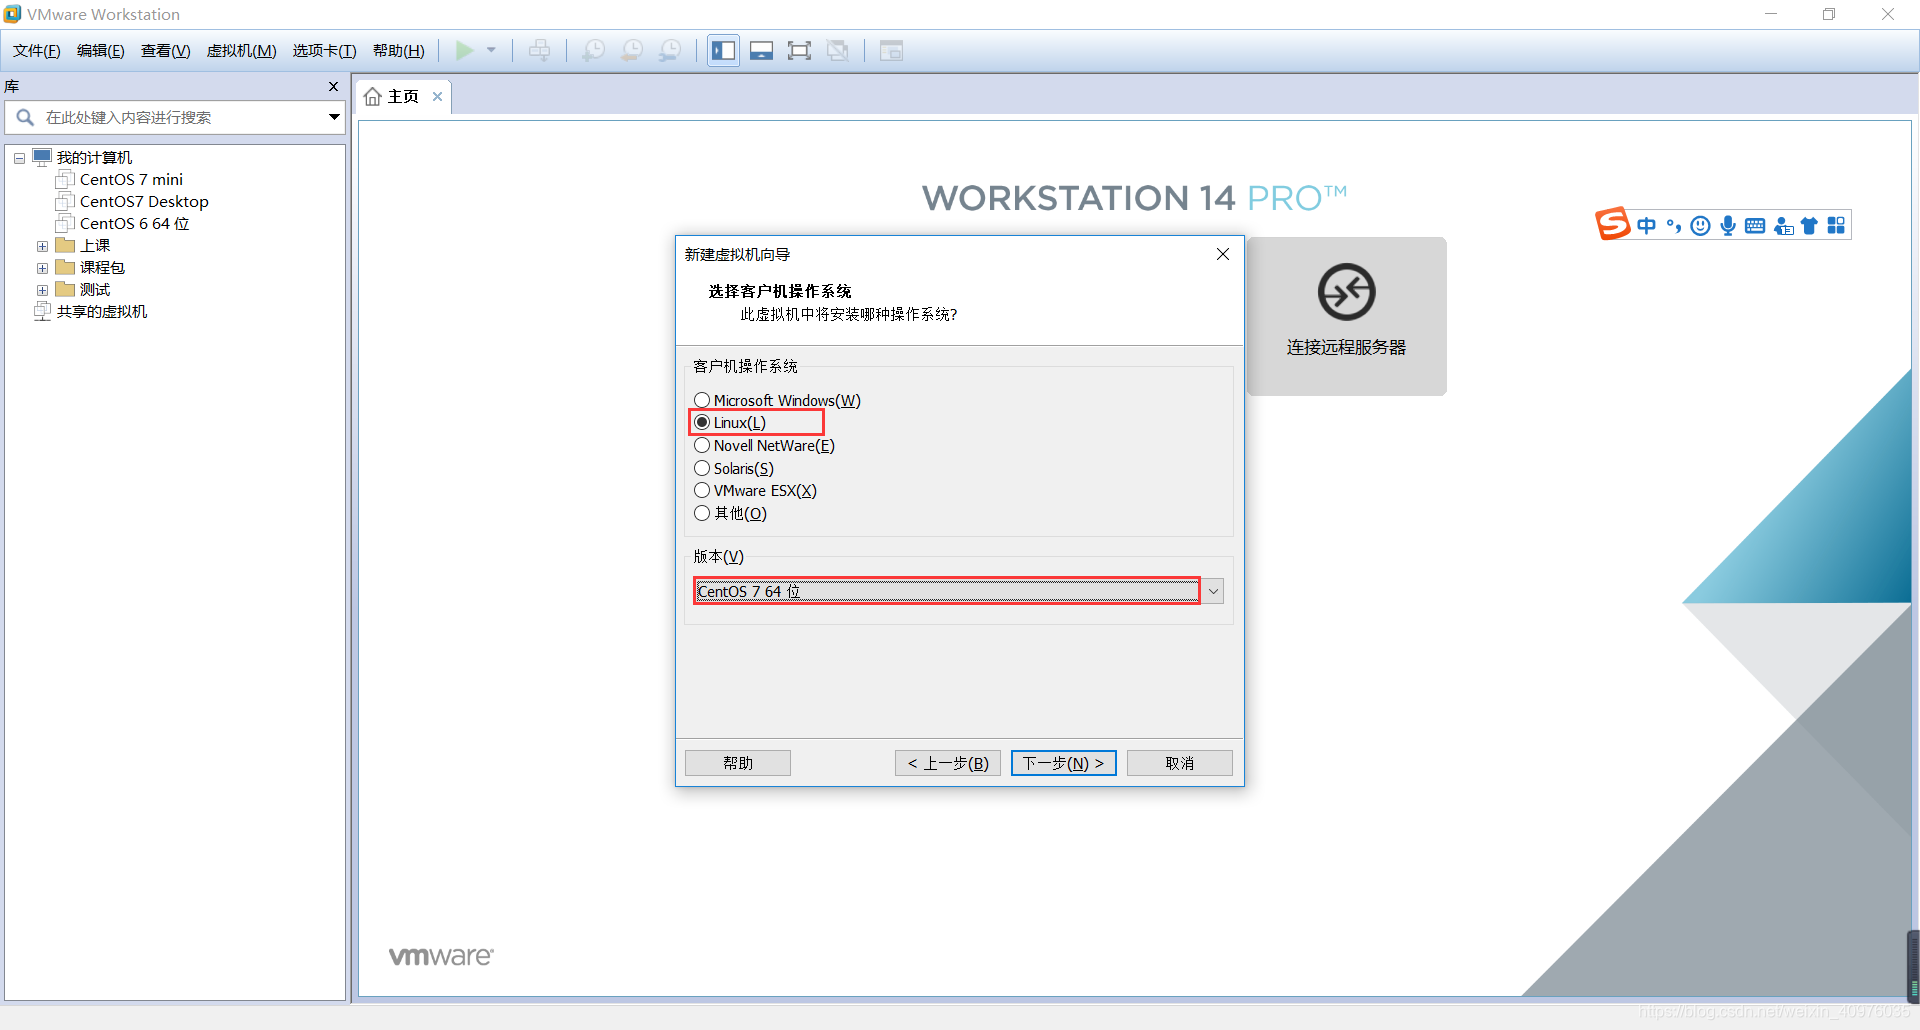Click the 连接远程服务器 tile

click(1346, 316)
